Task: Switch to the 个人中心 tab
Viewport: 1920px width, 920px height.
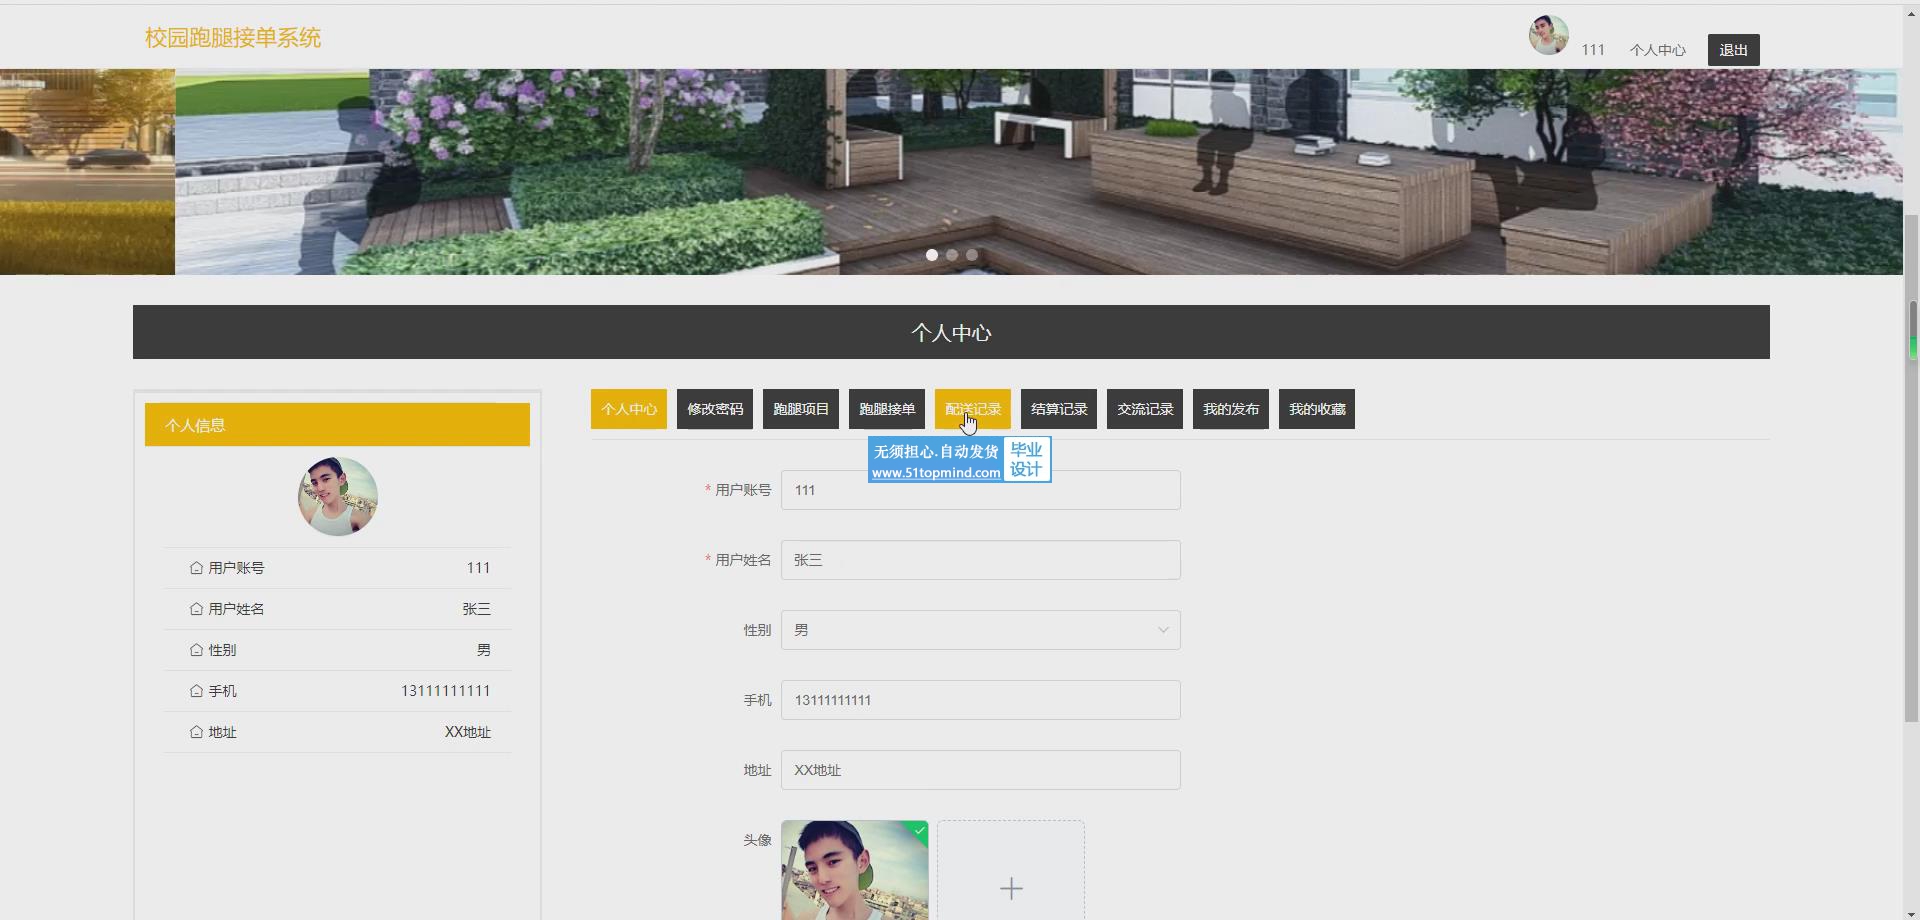Action: [x=629, y=409]
